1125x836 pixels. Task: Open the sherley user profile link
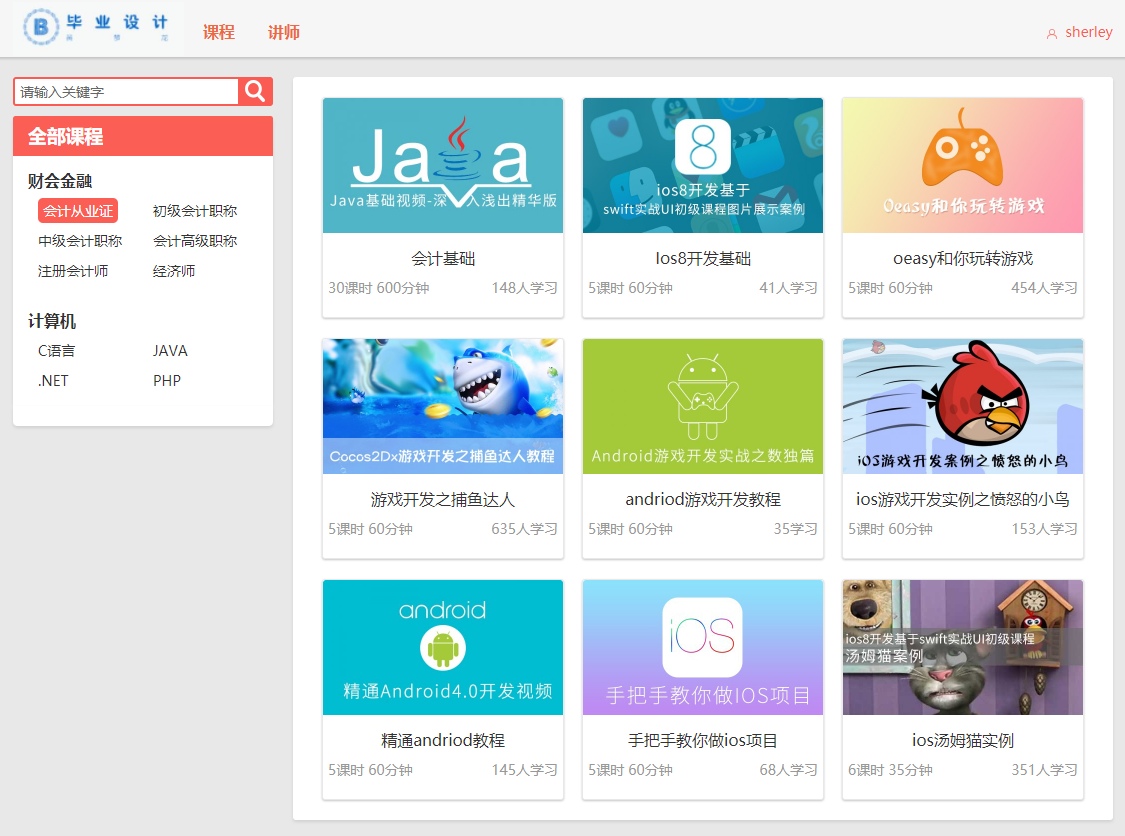1088,32
